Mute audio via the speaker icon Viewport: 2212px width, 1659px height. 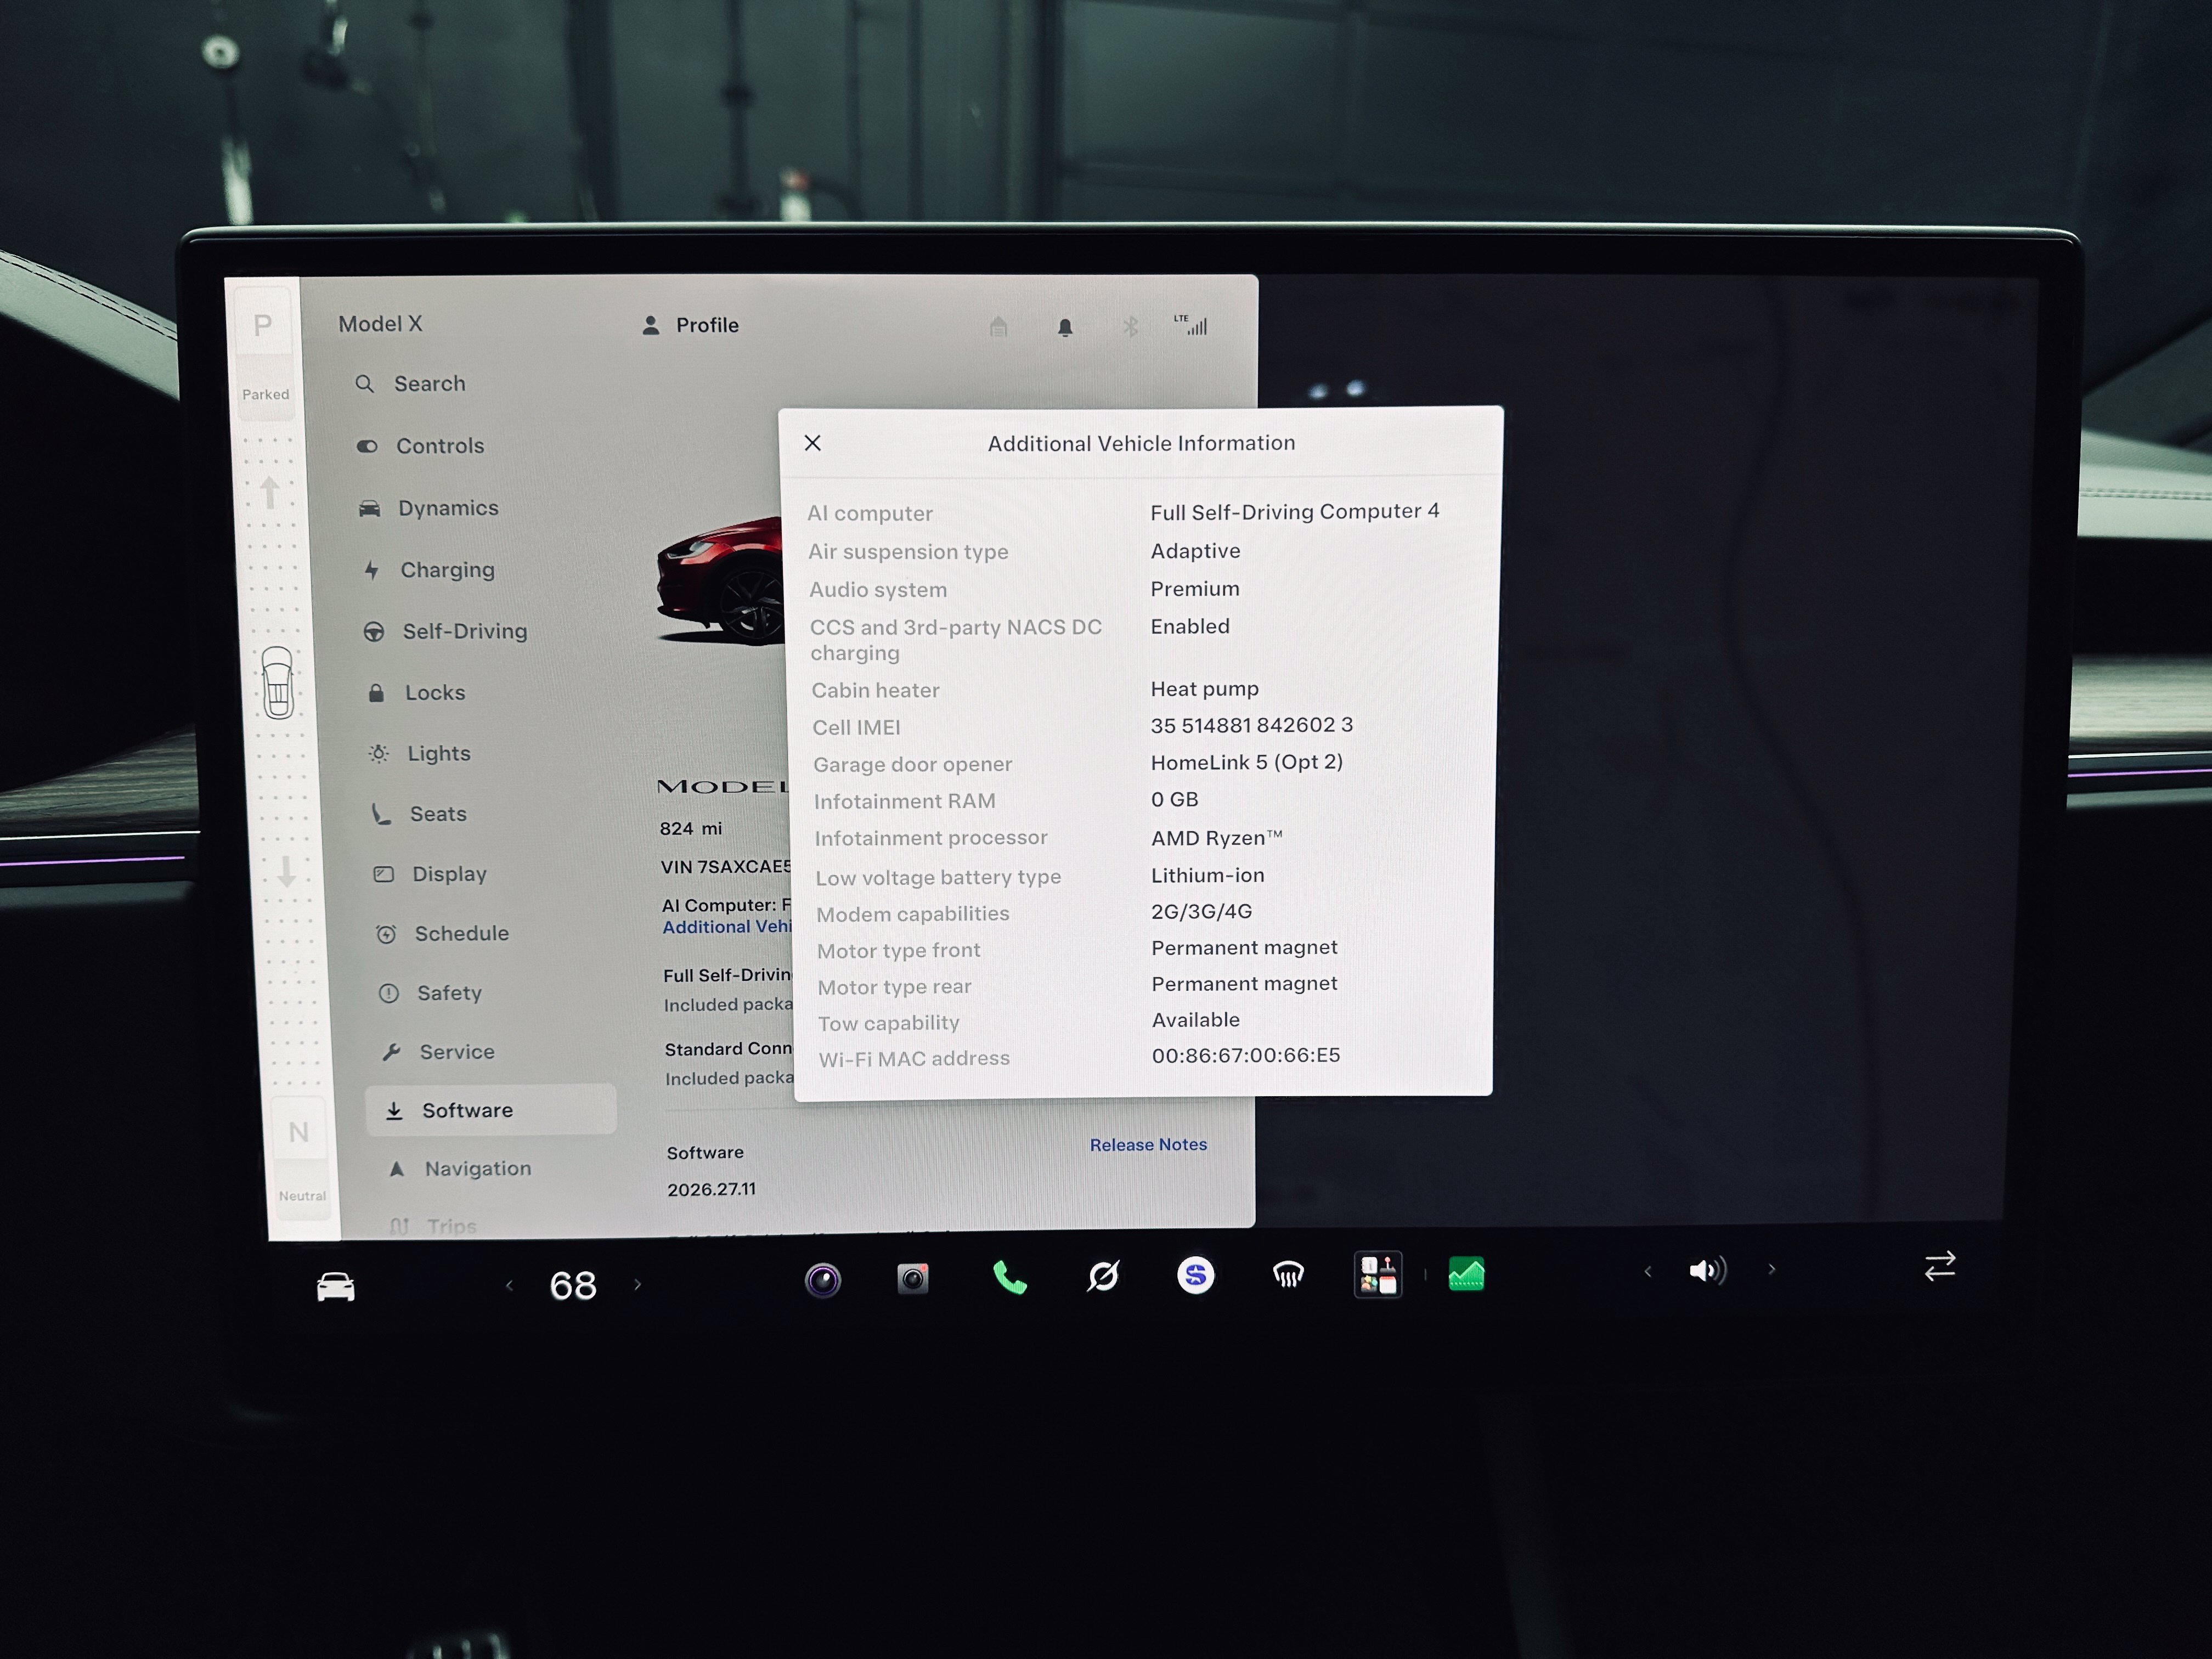[x=1707, y=1270]
